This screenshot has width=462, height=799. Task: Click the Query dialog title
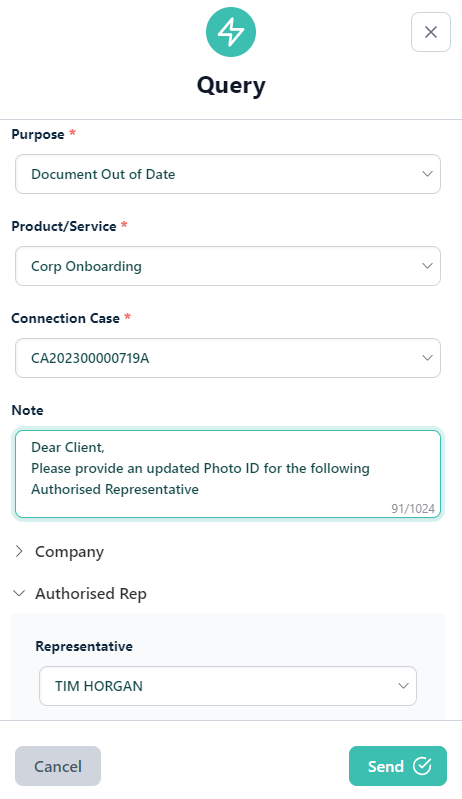click(231, 86)
